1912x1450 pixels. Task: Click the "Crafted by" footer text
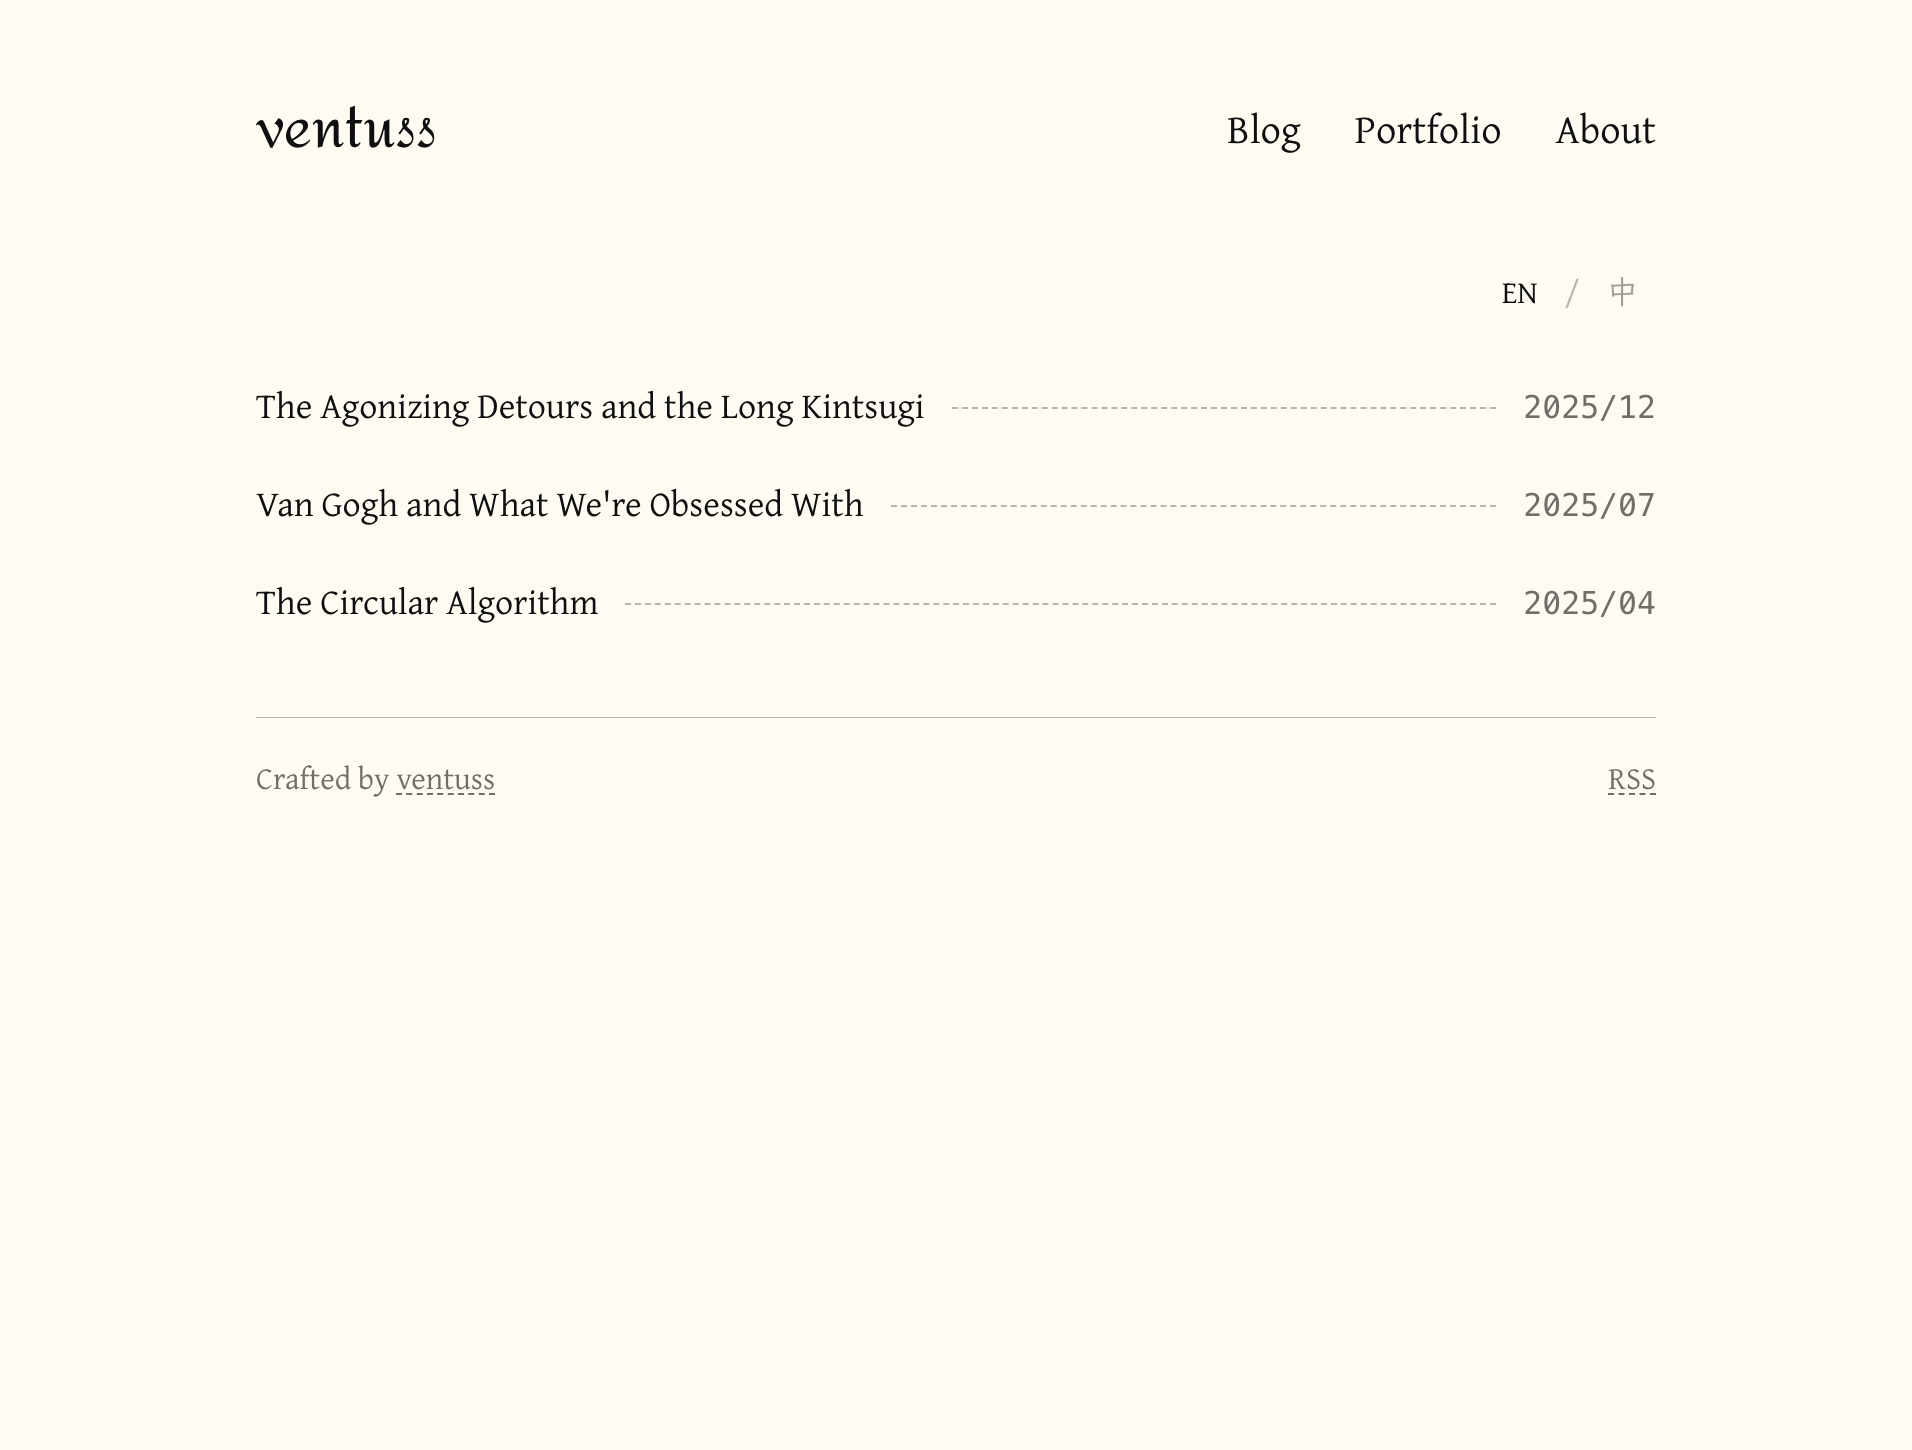[321, 780]
